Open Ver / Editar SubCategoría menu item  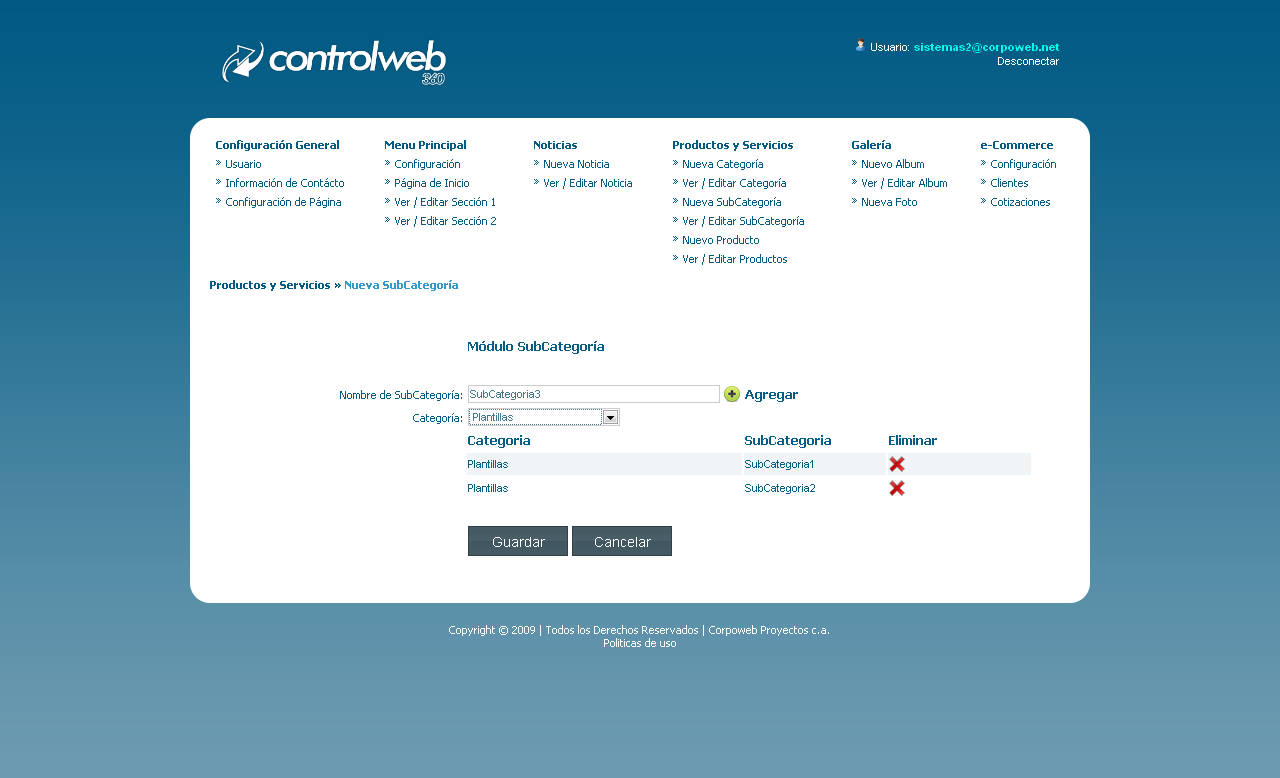click(742, 221)
